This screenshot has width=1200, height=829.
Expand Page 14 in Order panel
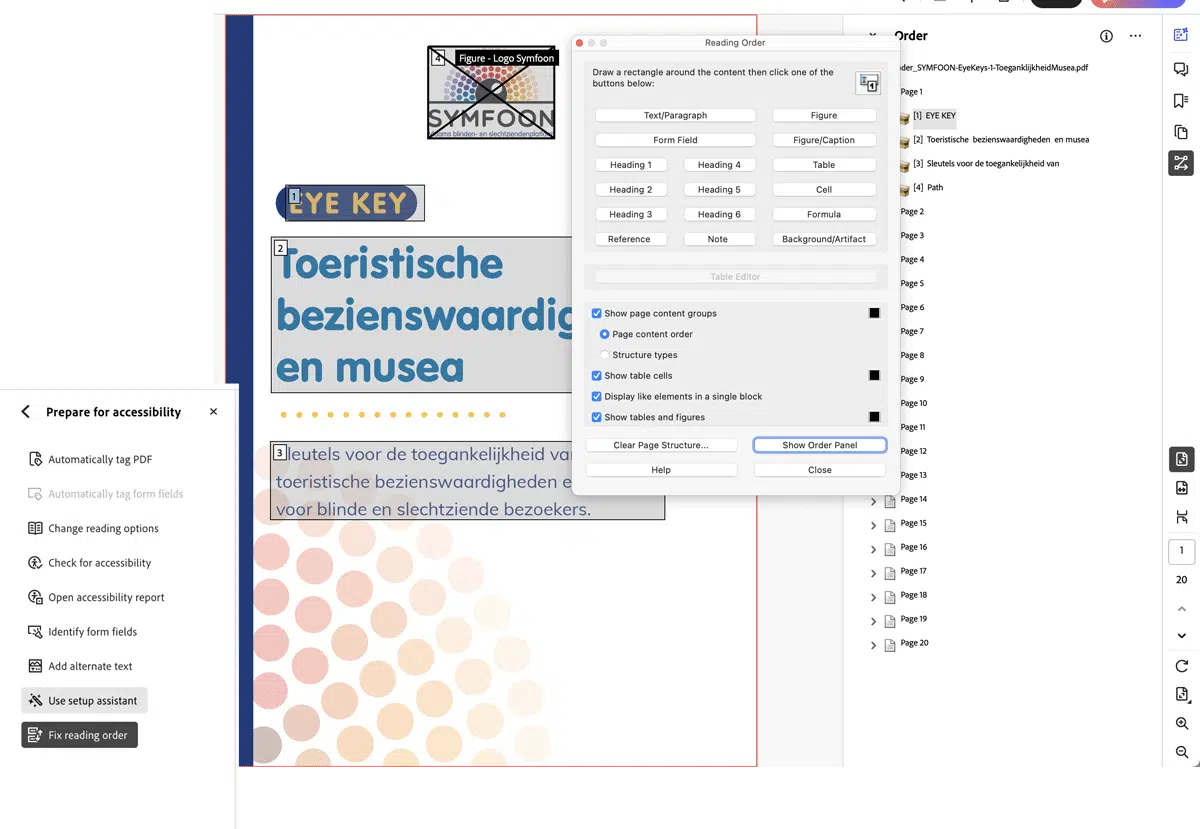point(873,500)
